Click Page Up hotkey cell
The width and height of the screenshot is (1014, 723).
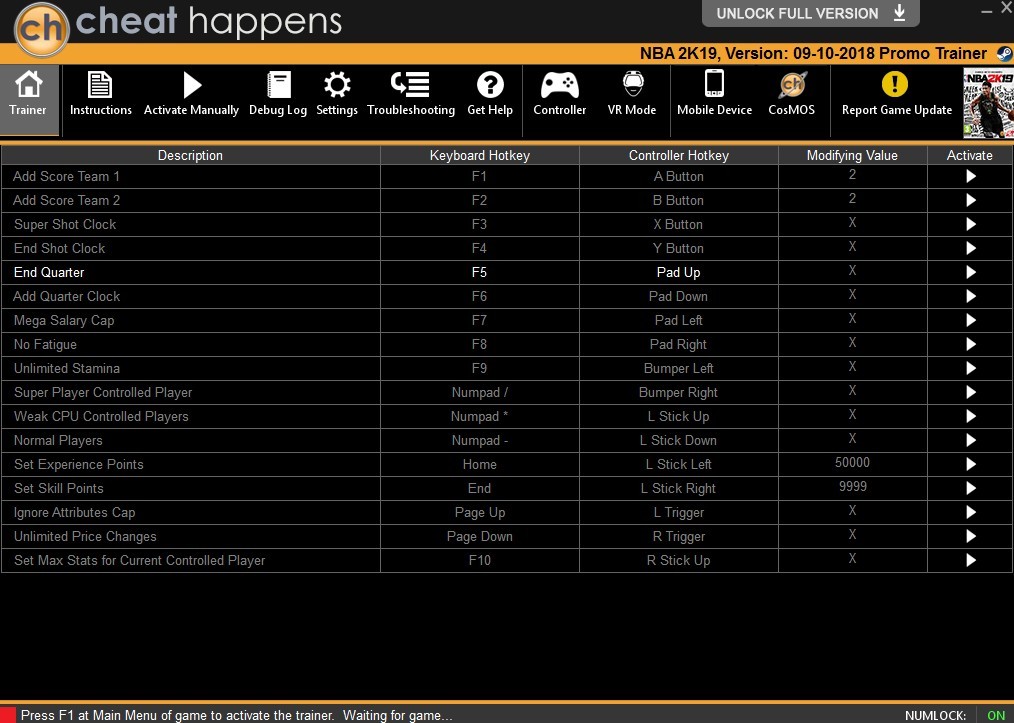click(479, 512)
